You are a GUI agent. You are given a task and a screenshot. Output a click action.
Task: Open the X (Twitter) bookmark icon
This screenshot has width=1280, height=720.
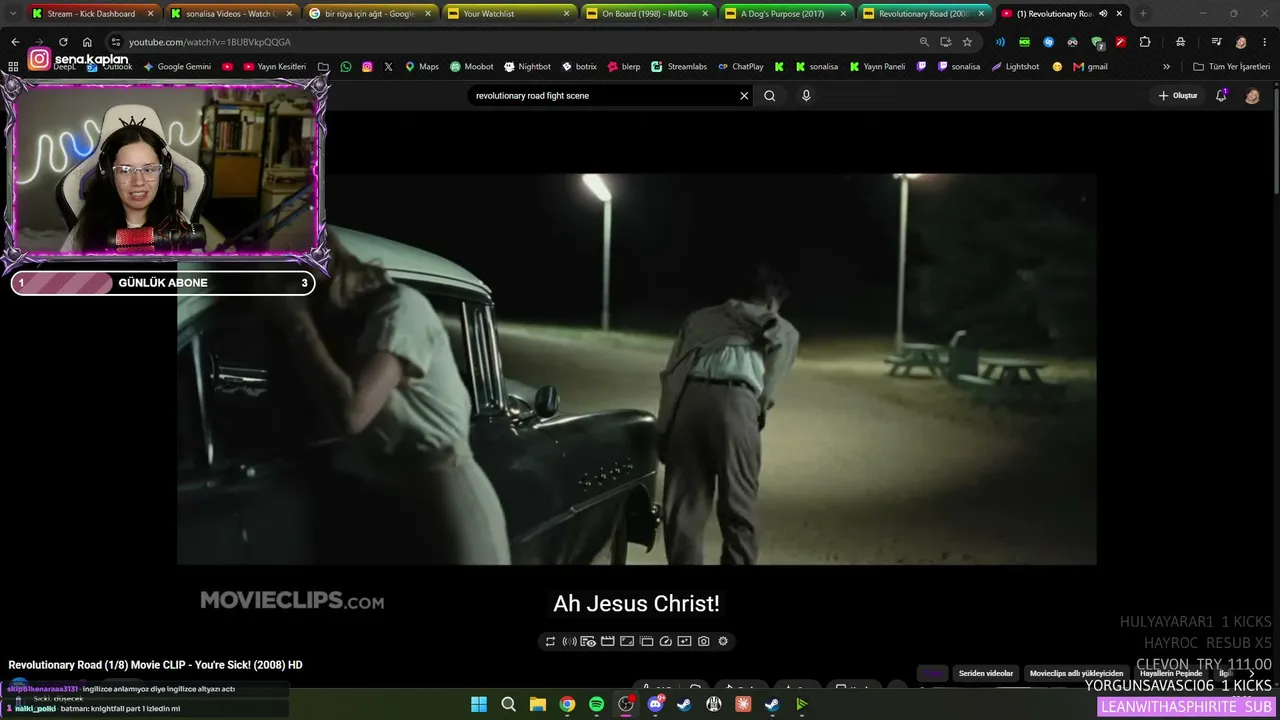[x=388, y=67]
